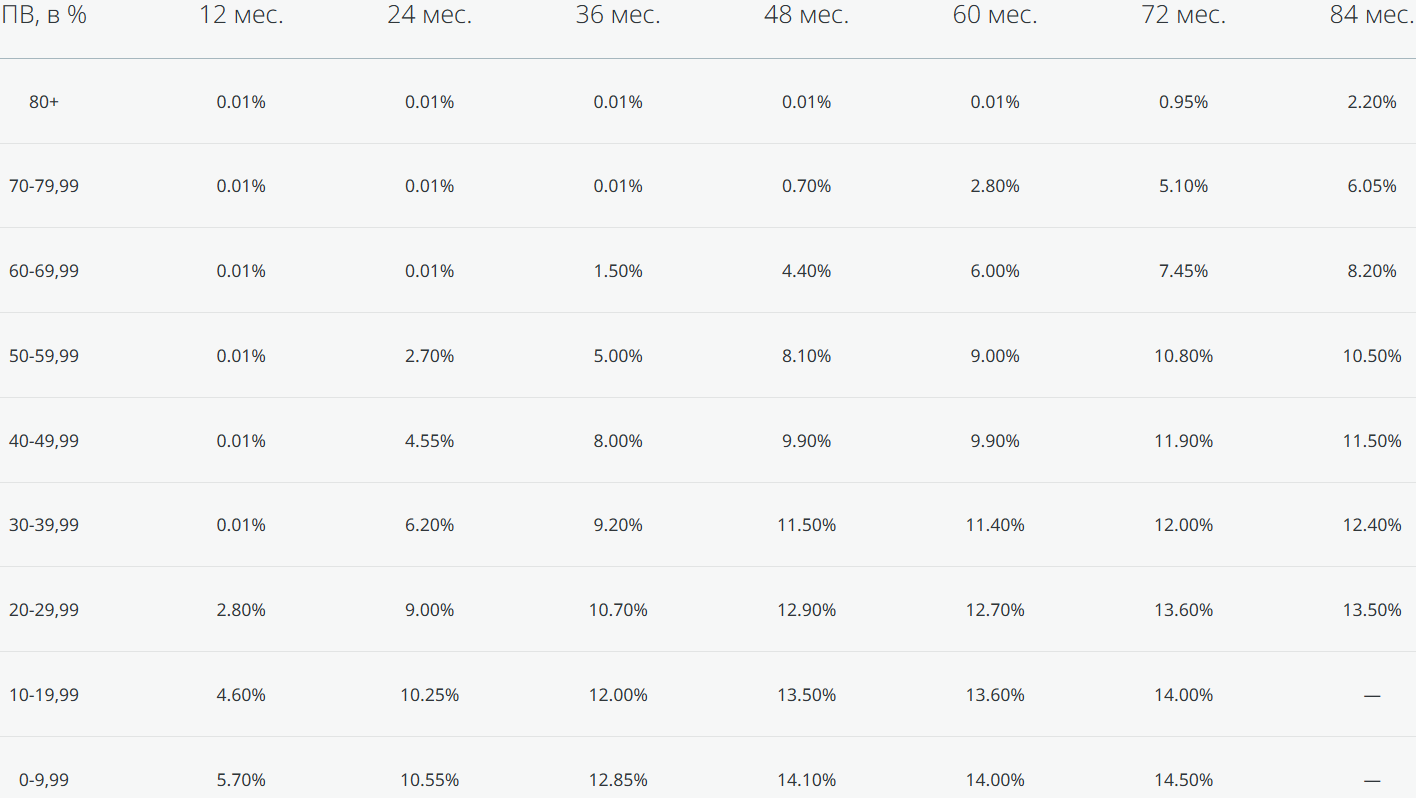Select the "80+" row label
Viewport: 1416px width, 798px height.
pos(44,102)
